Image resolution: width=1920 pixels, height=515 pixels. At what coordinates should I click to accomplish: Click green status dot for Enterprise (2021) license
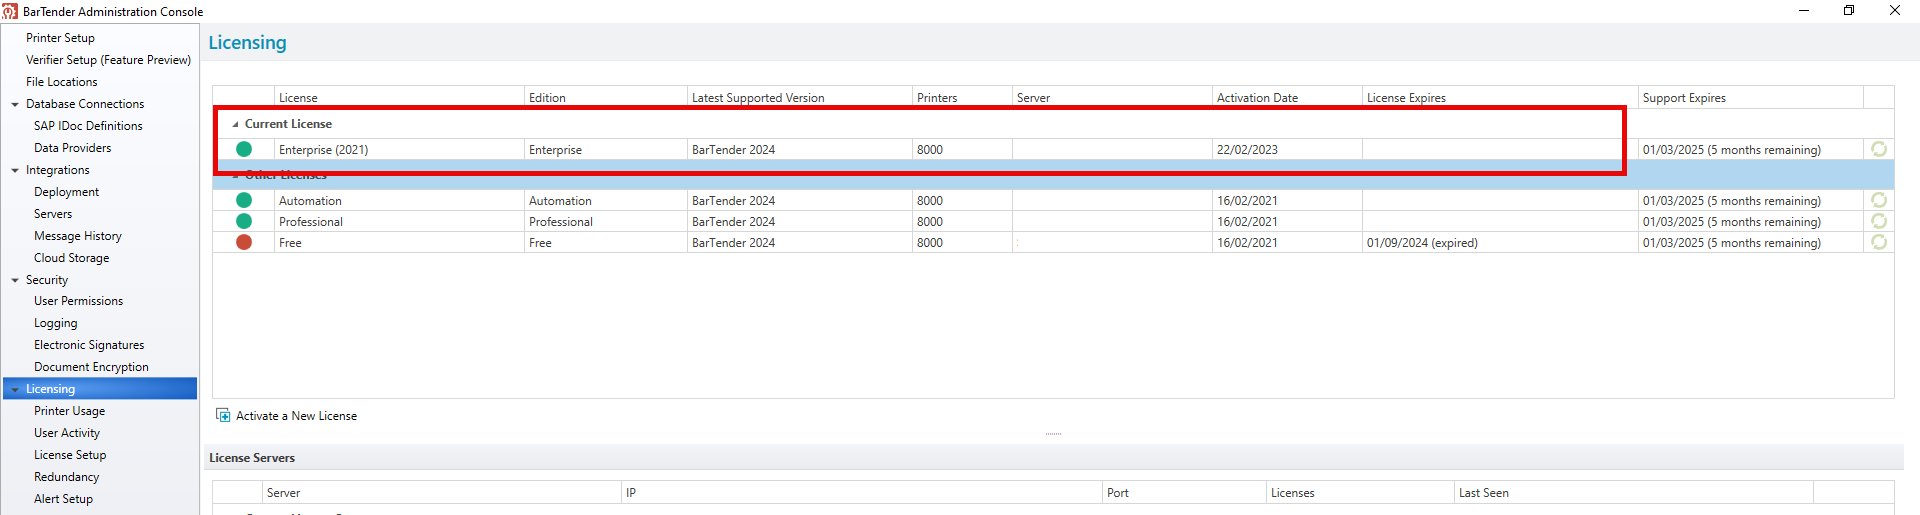click(244, 149)
